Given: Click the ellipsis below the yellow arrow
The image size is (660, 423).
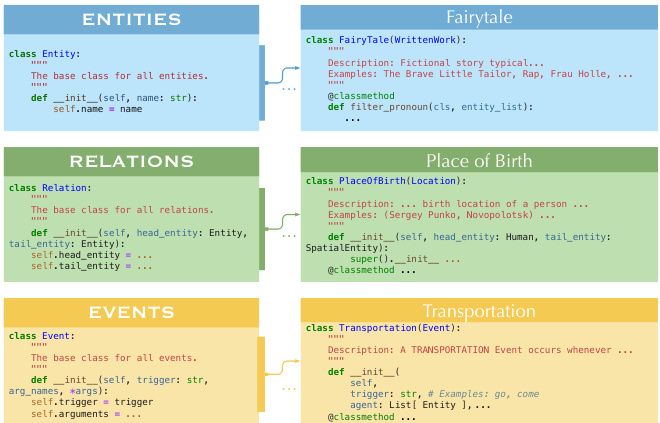Looking at the screenshot, I should (x=288, y=387).
